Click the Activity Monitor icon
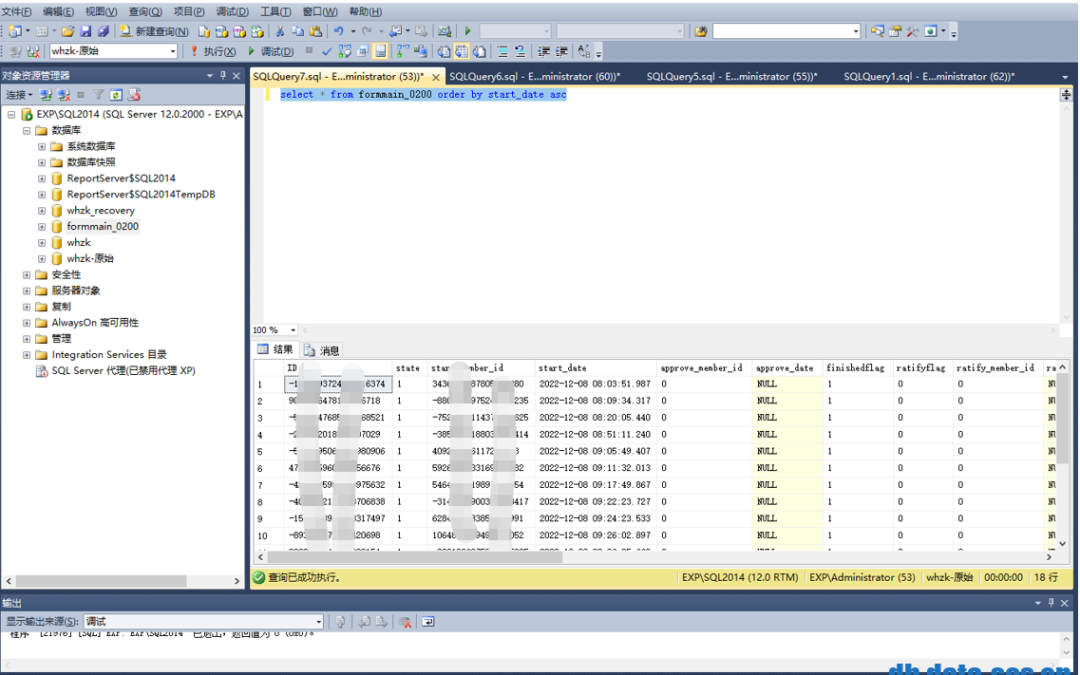The width and height of the screenshot is (1080, 675). tap(444, 31)
